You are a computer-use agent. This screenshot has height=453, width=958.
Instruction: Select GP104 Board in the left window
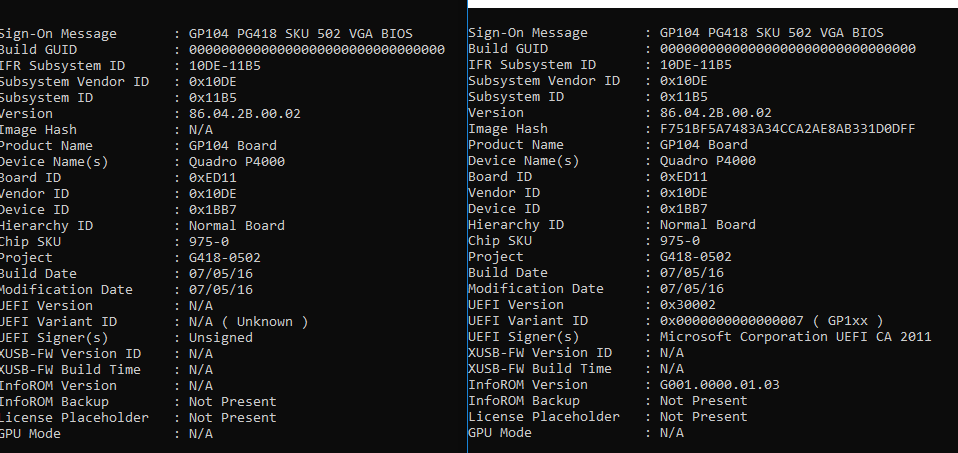pos(232,146)
